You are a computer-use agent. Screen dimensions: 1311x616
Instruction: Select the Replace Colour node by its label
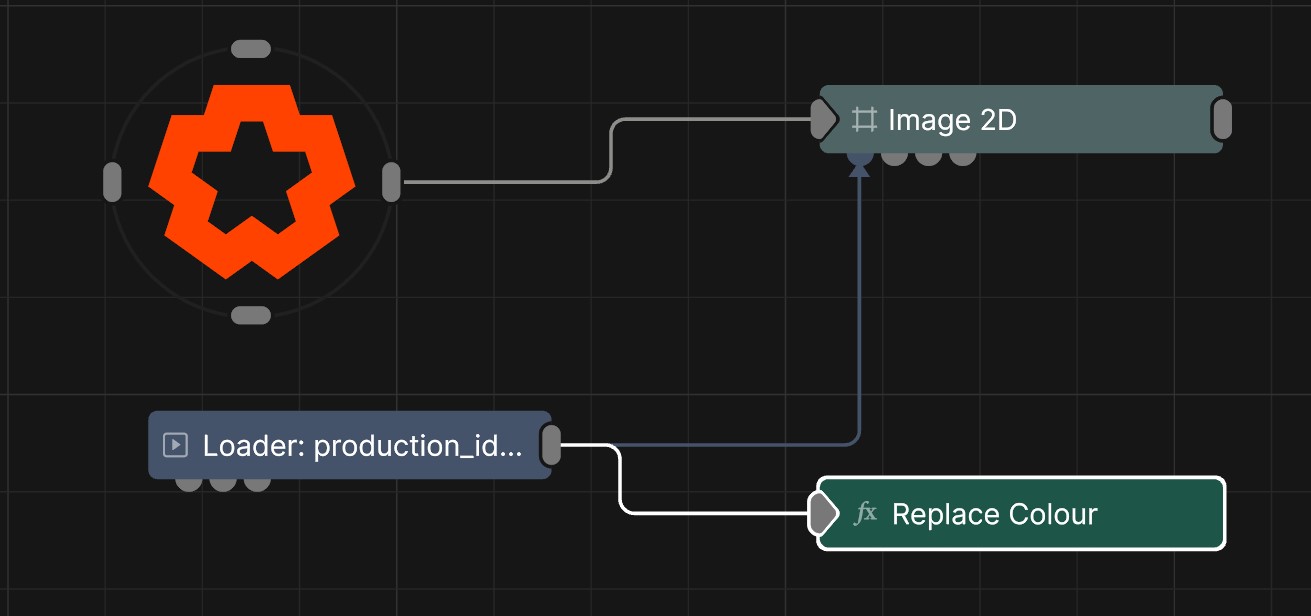(x=994, y=514)
